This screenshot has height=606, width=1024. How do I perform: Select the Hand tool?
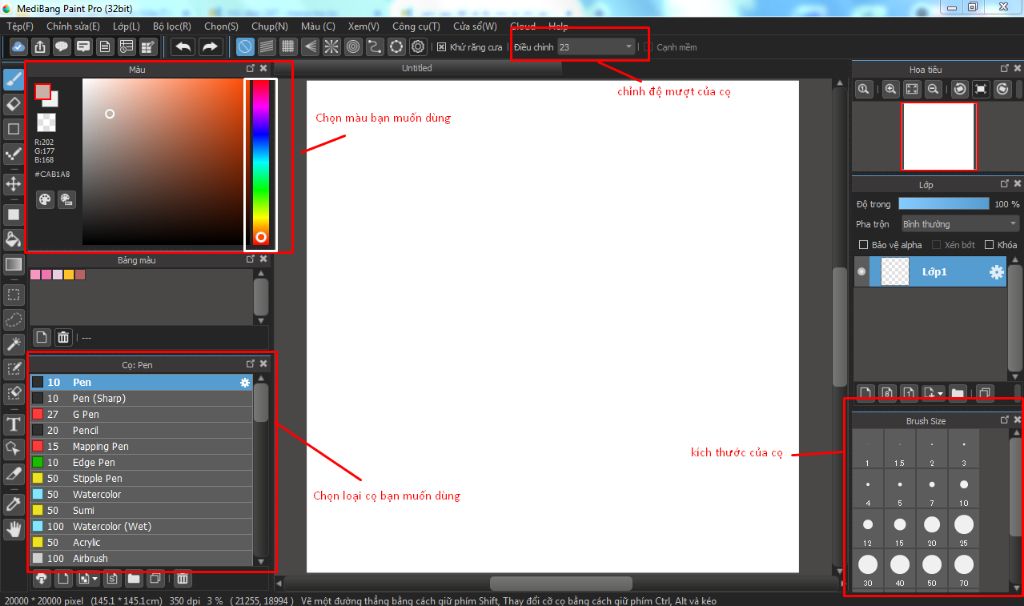coord(13,528)
